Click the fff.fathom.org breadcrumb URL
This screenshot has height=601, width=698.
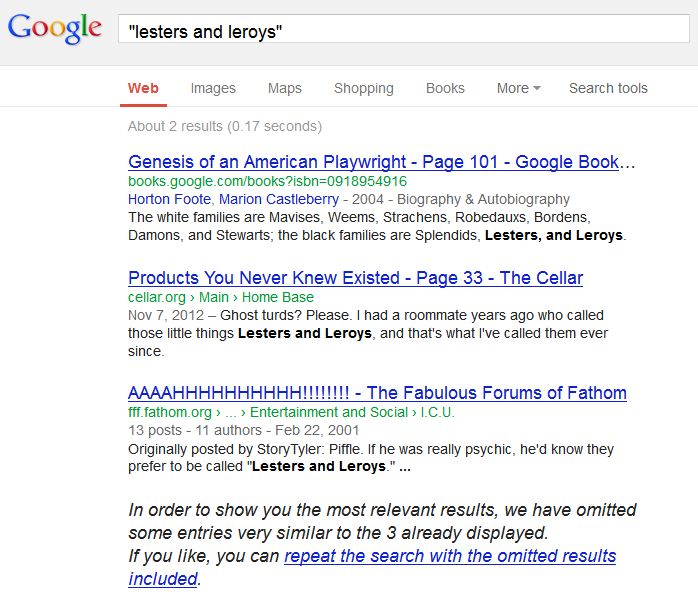170,412
